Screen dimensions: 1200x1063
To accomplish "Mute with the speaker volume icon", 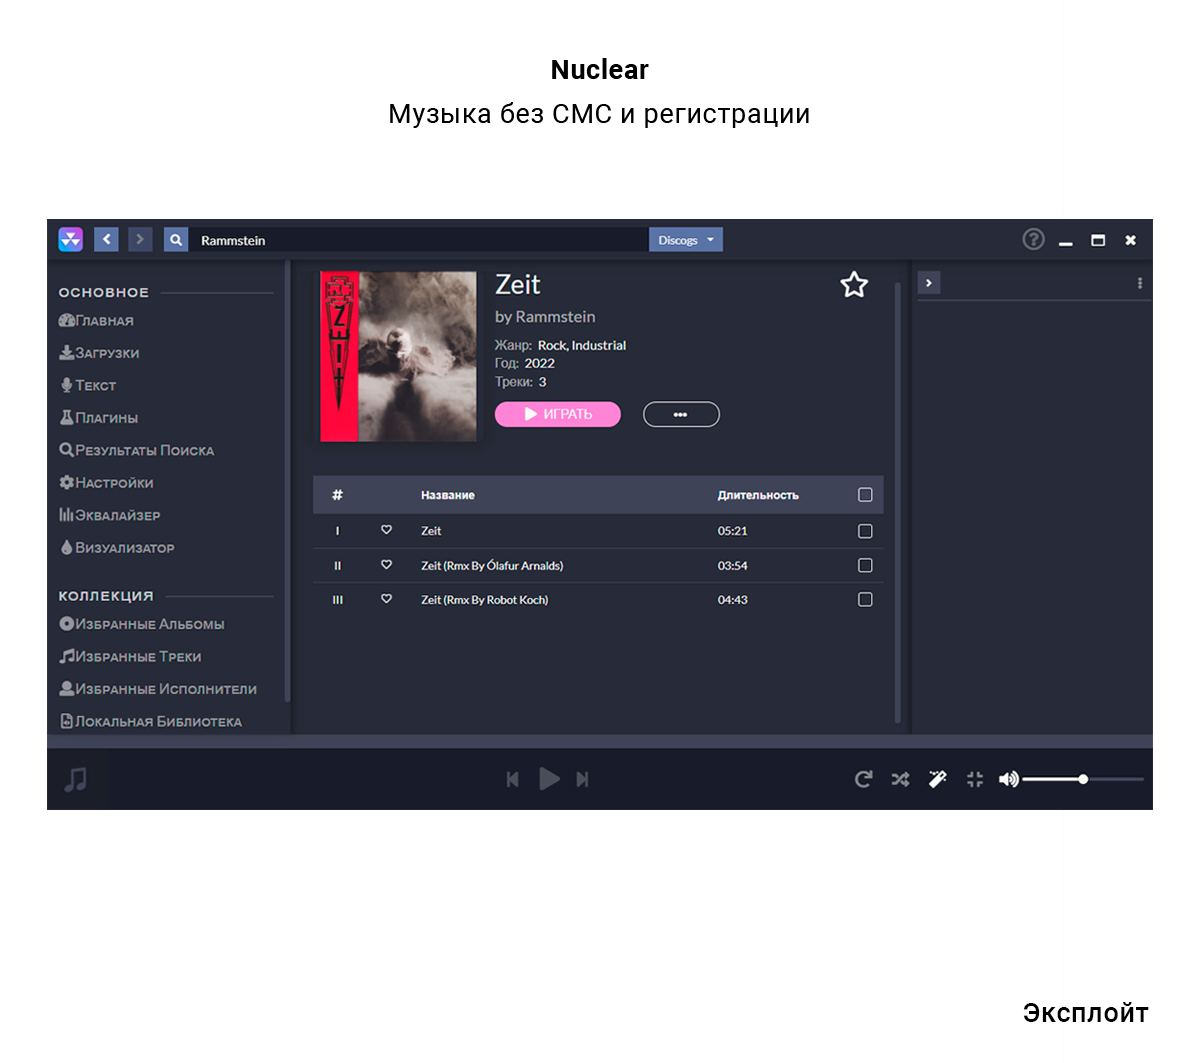I will [1009, 779].
